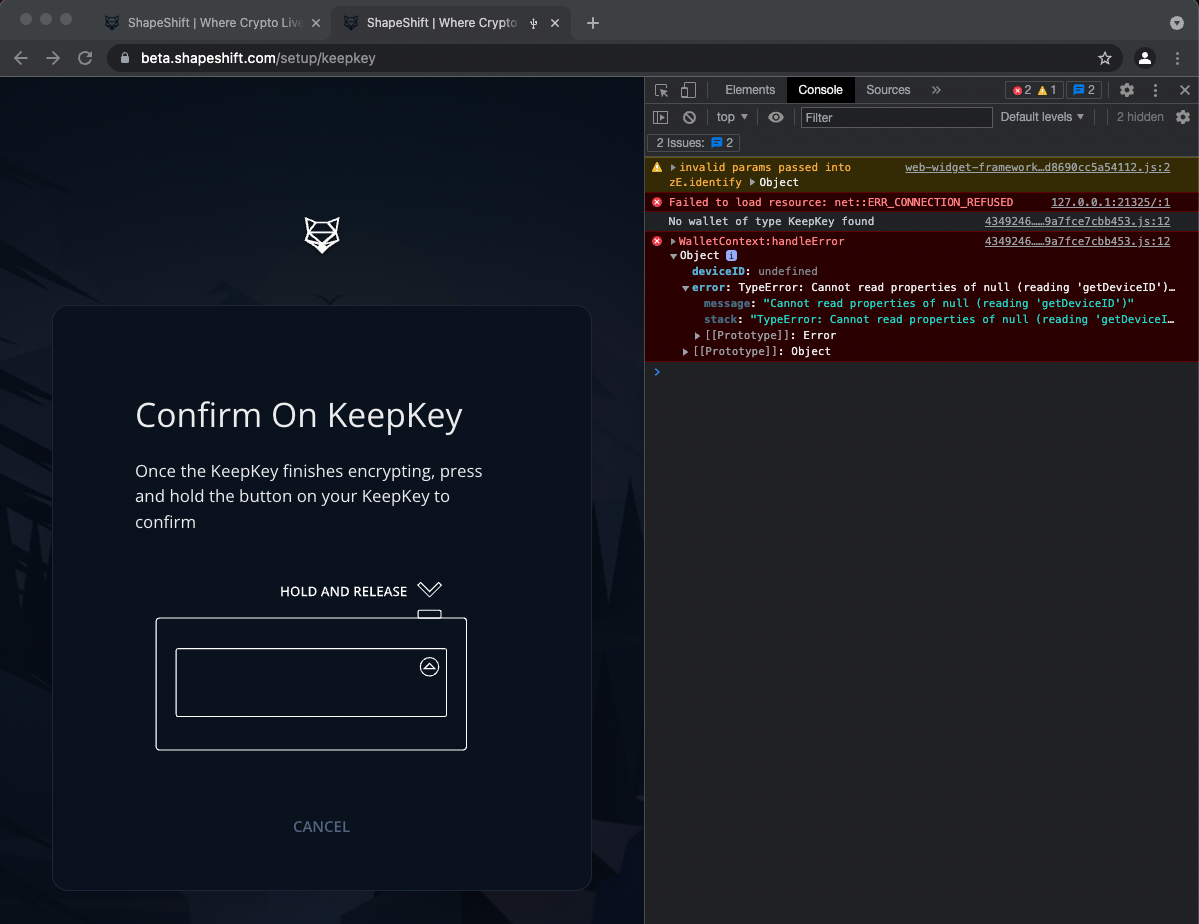Close the second ShapeShift tab
The image size is (1199, 924).
(555, 23)
